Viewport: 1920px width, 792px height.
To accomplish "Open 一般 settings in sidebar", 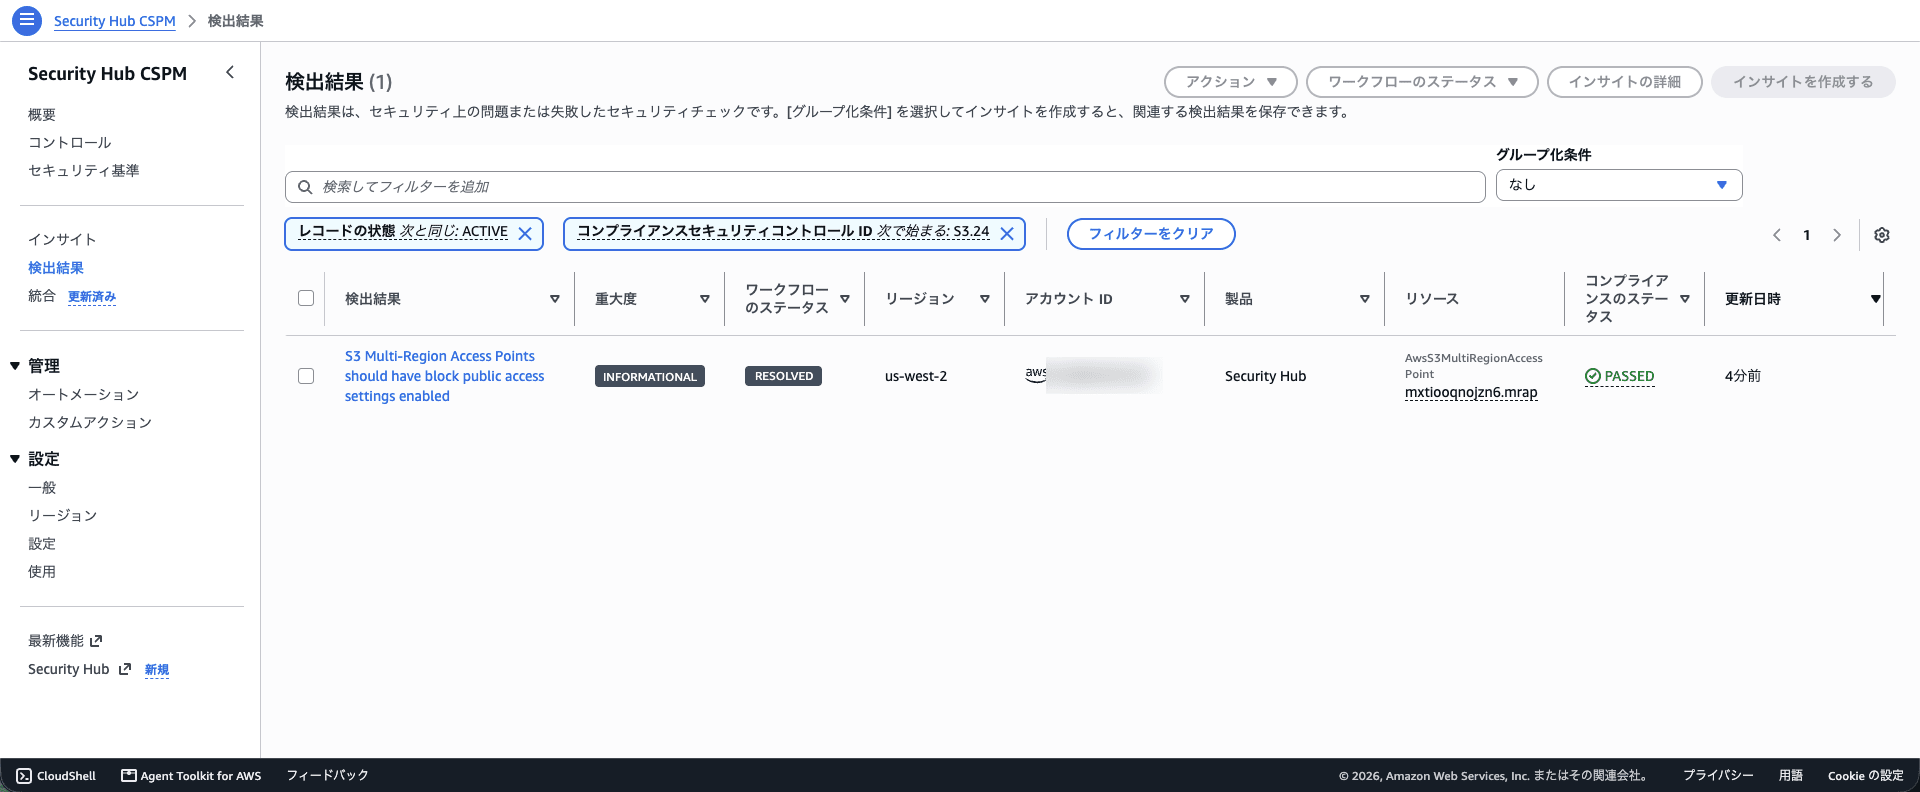I will pyautogui.click(x=42, y=487).
